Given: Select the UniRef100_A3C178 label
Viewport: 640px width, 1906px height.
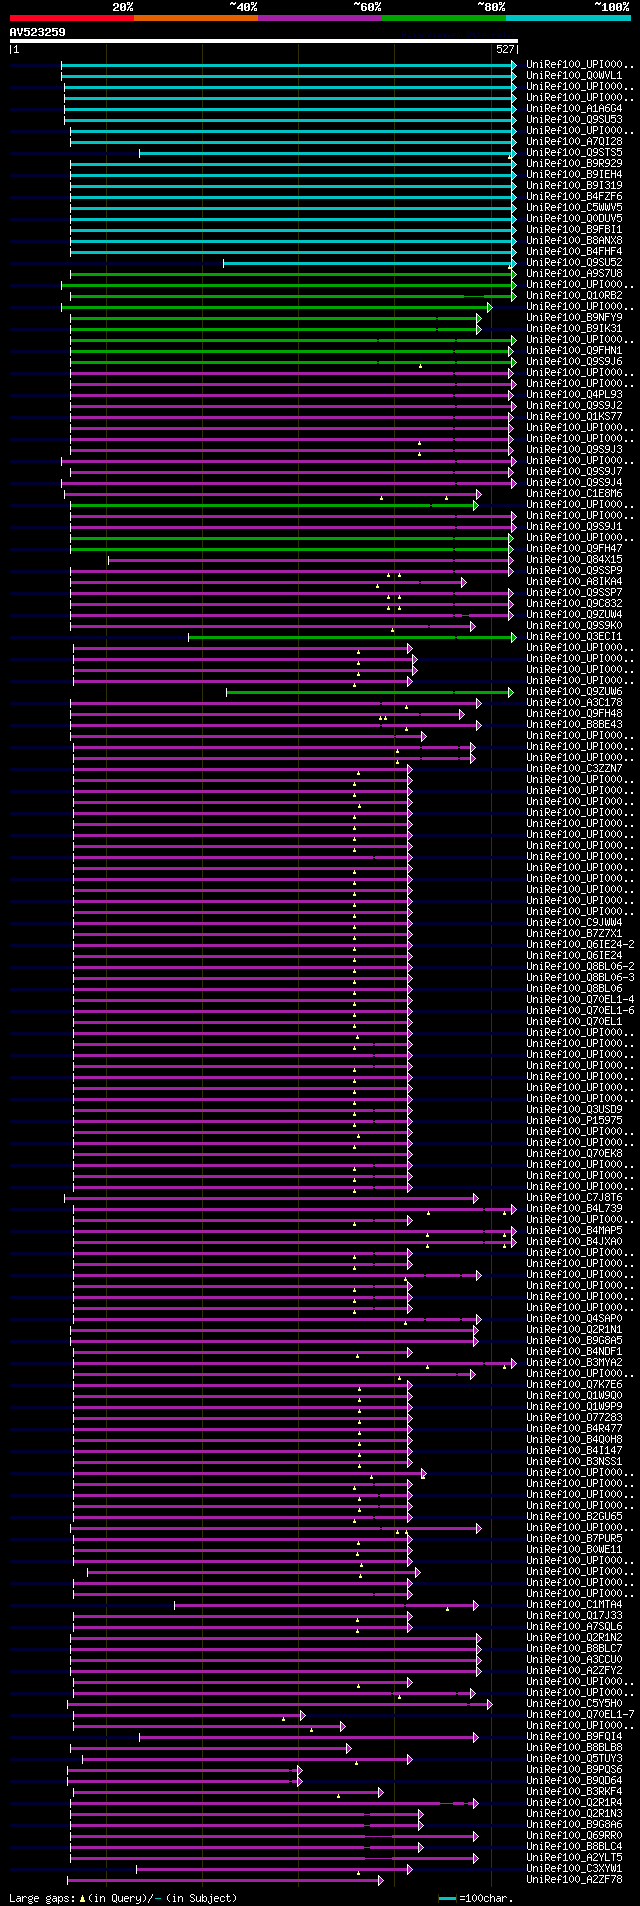Looking at the screenshot, I should click(x=574, y=702).
